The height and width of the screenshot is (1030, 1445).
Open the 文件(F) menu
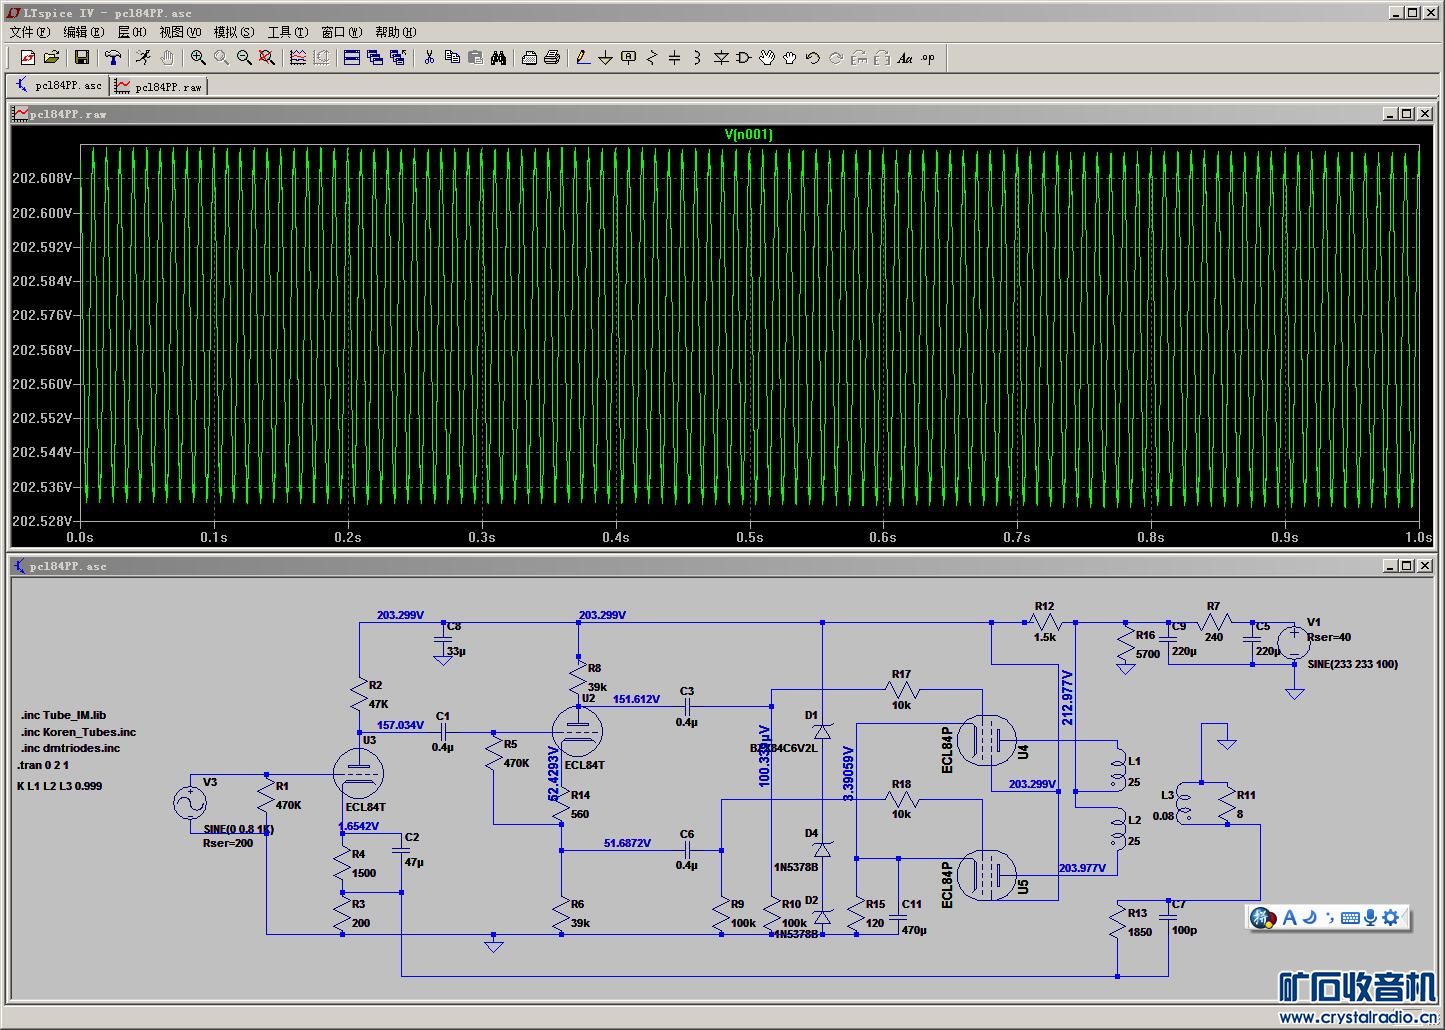click(x=29, y=32)
